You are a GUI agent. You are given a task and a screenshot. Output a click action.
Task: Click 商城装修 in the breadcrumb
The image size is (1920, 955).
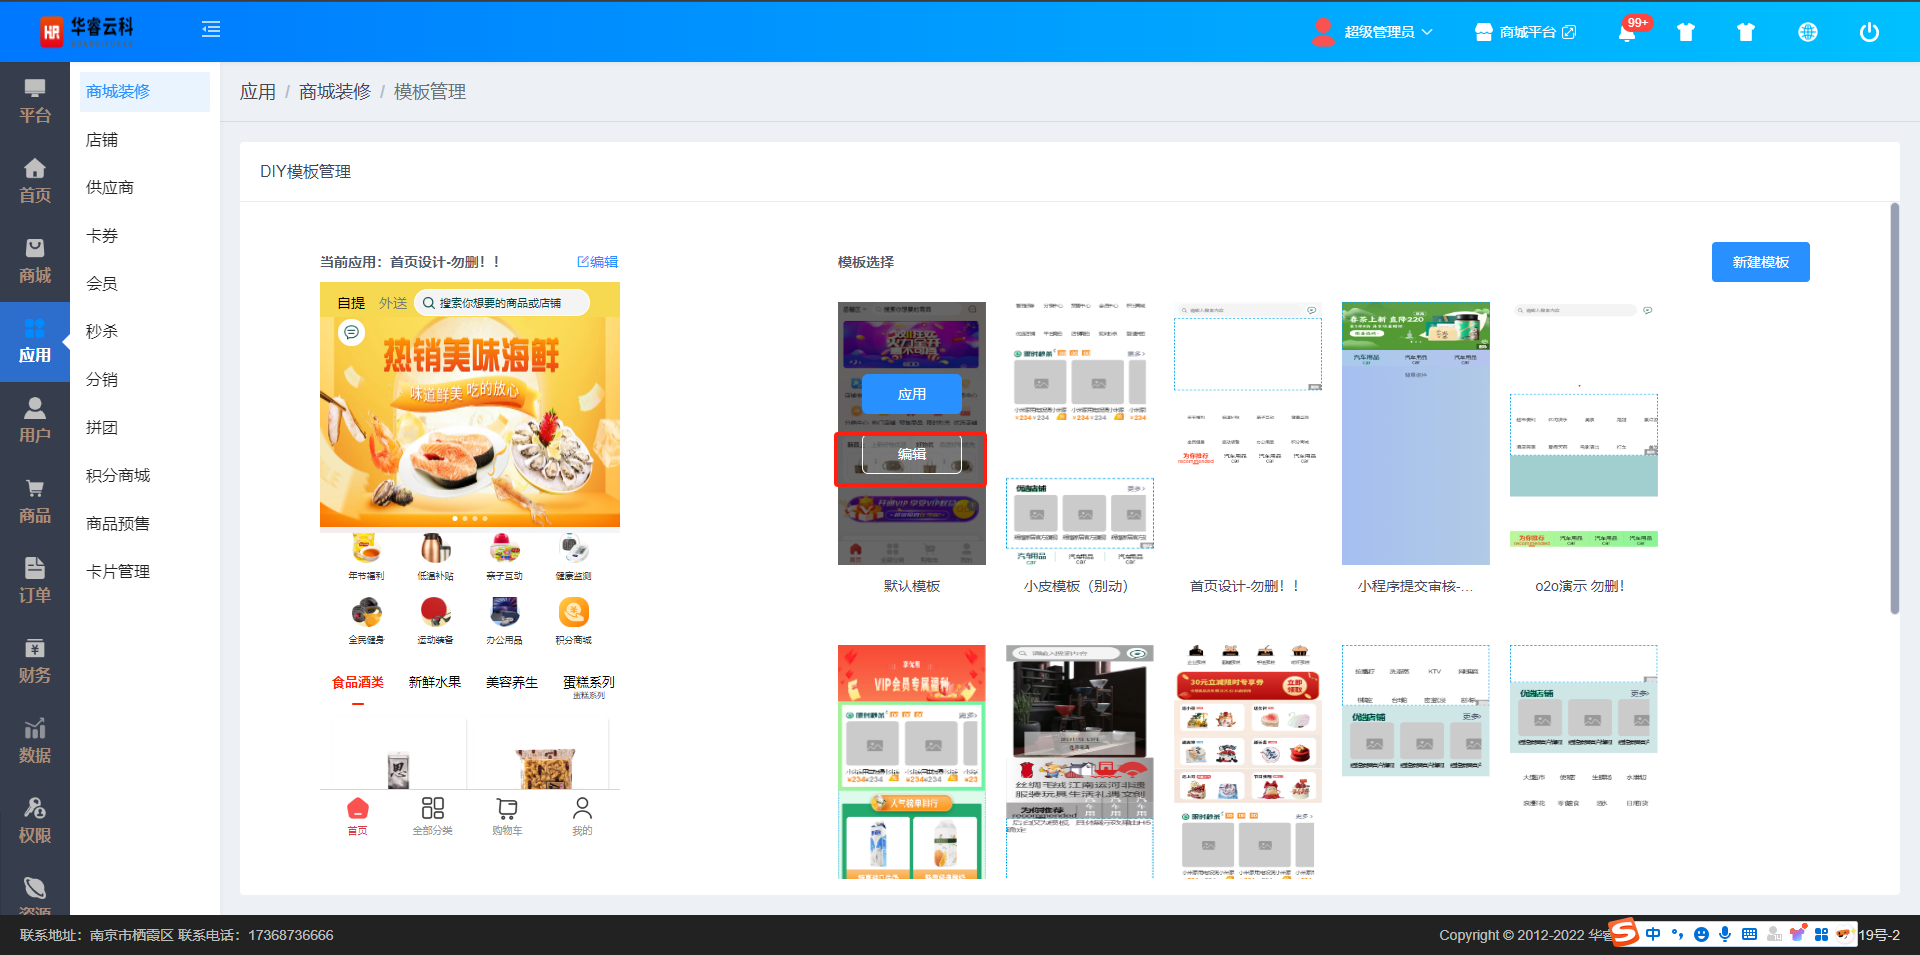[334, 92]
